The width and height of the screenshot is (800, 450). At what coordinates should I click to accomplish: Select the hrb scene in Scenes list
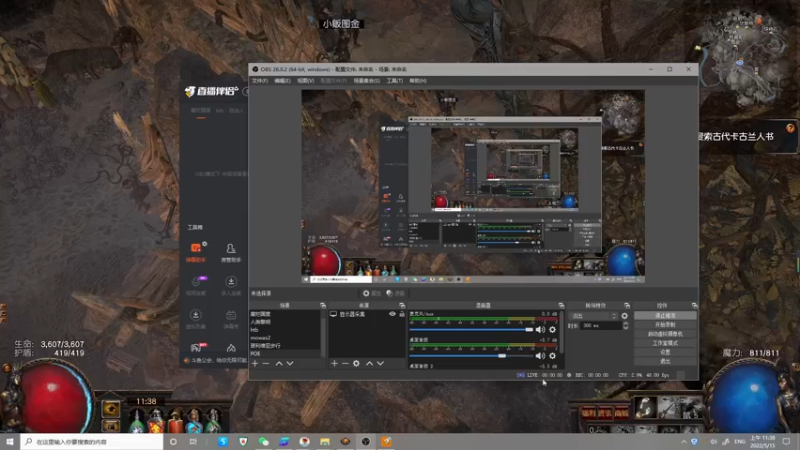point(285,330)
